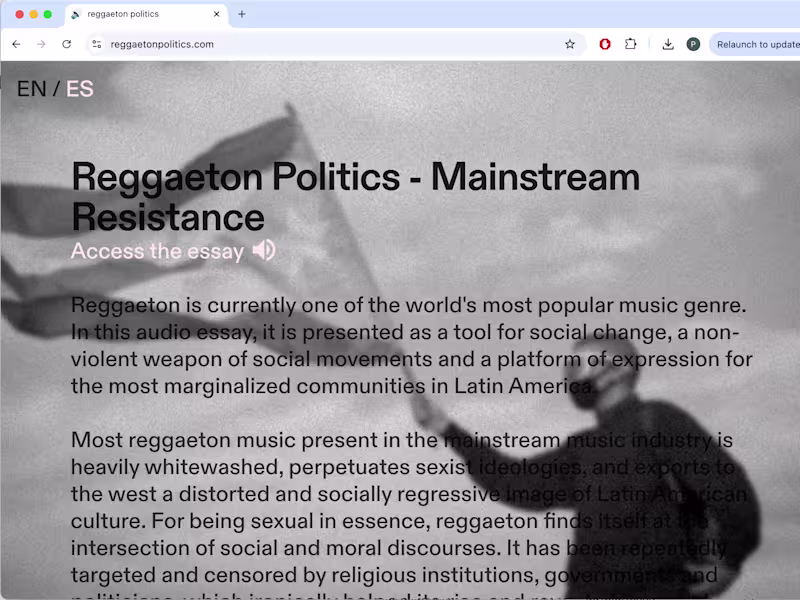800x600 pixels.
Task: Click the speaker icon beside Access the essay
Action: pyautogui.click(x=264, y=251)
